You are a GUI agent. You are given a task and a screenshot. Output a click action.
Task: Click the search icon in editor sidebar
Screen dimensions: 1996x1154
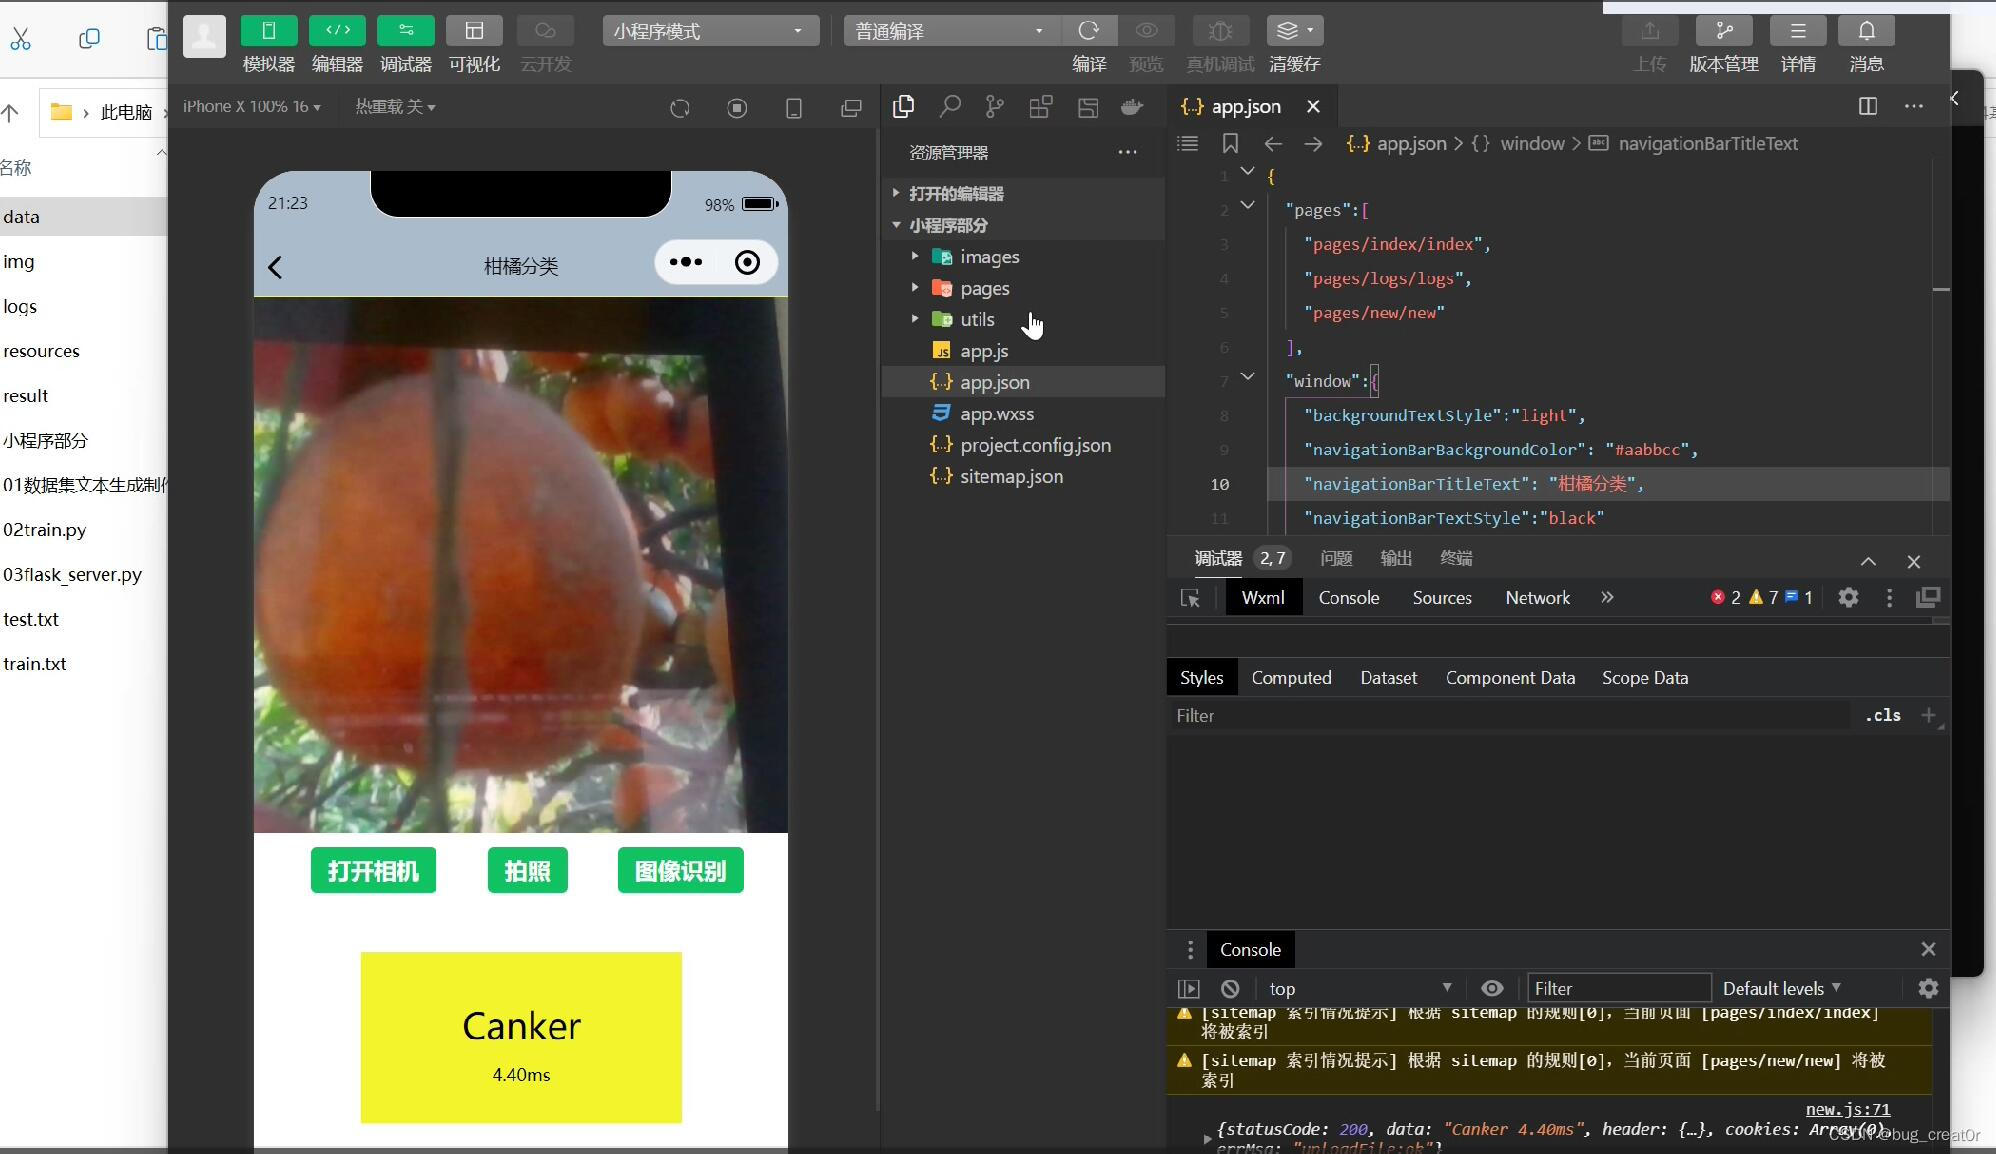point(950,106)
